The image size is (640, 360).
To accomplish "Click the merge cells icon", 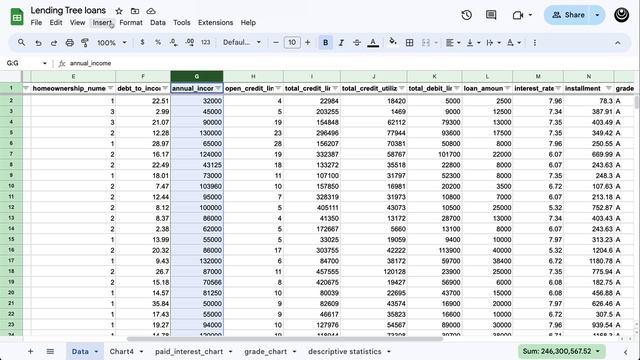I will (x=426, y=42).
